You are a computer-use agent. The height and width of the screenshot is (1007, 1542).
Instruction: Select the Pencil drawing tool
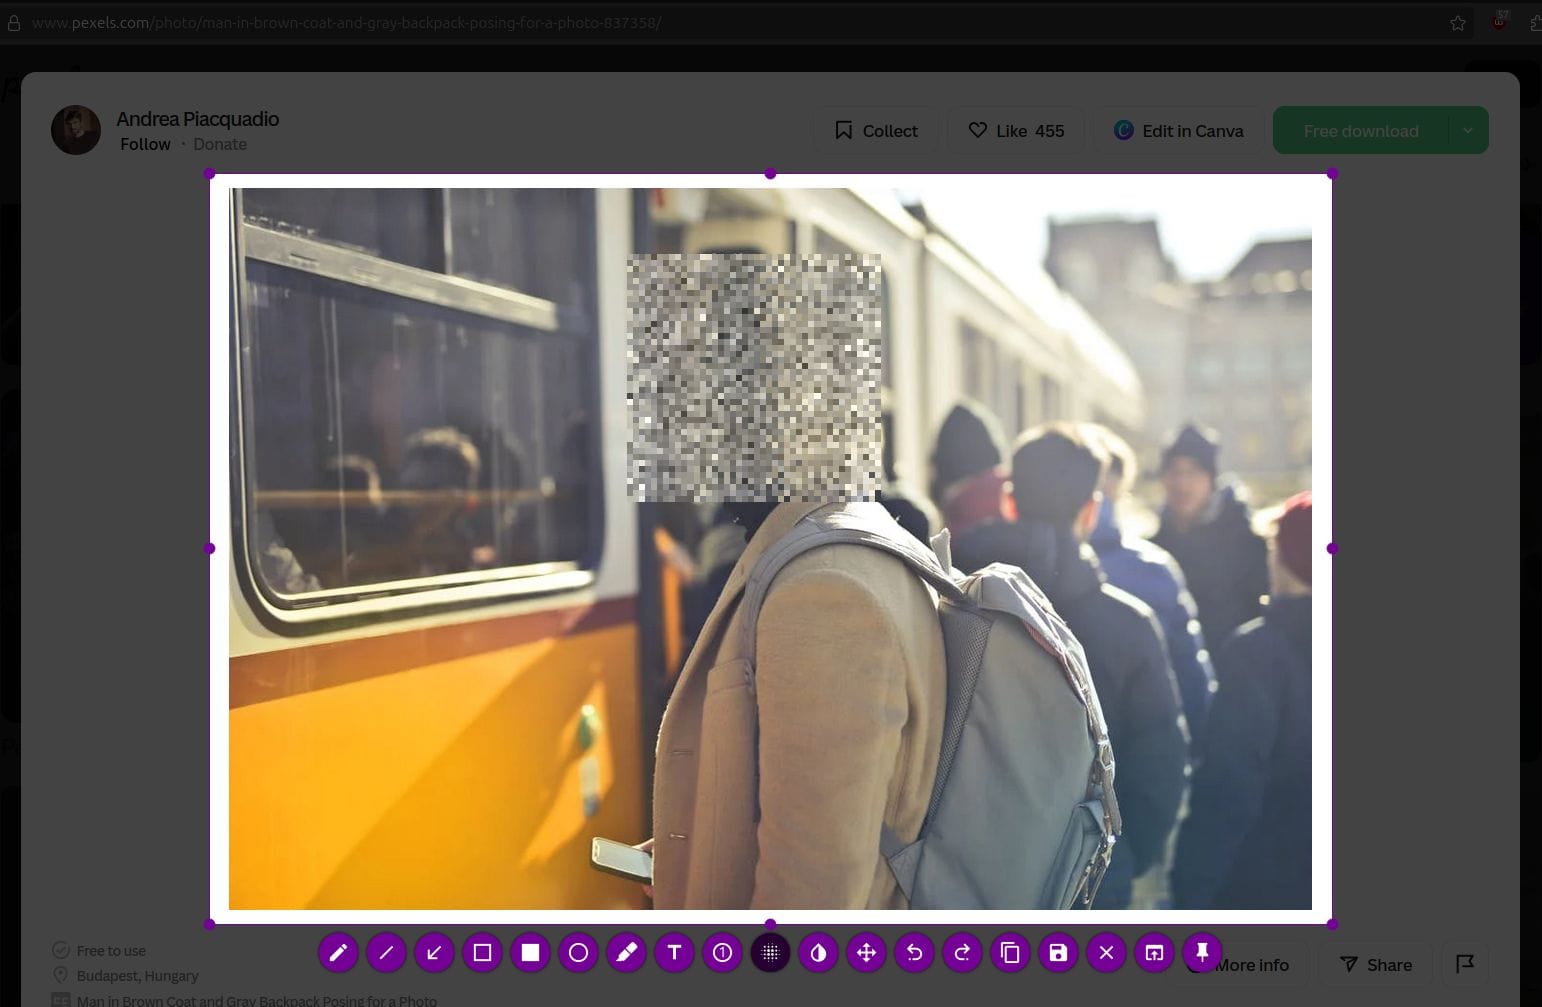pos(338,952)
